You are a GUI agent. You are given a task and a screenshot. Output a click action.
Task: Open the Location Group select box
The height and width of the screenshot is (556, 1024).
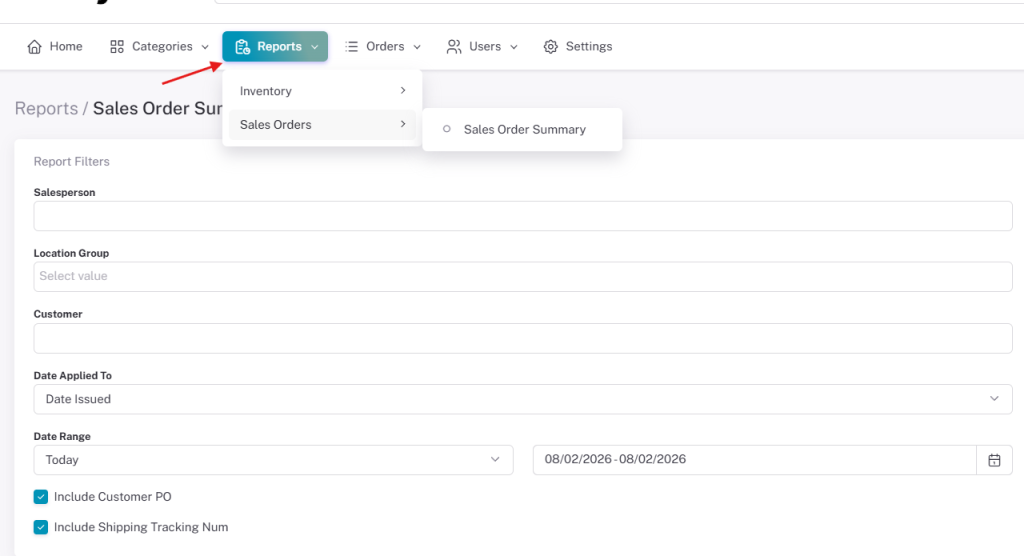522,276
